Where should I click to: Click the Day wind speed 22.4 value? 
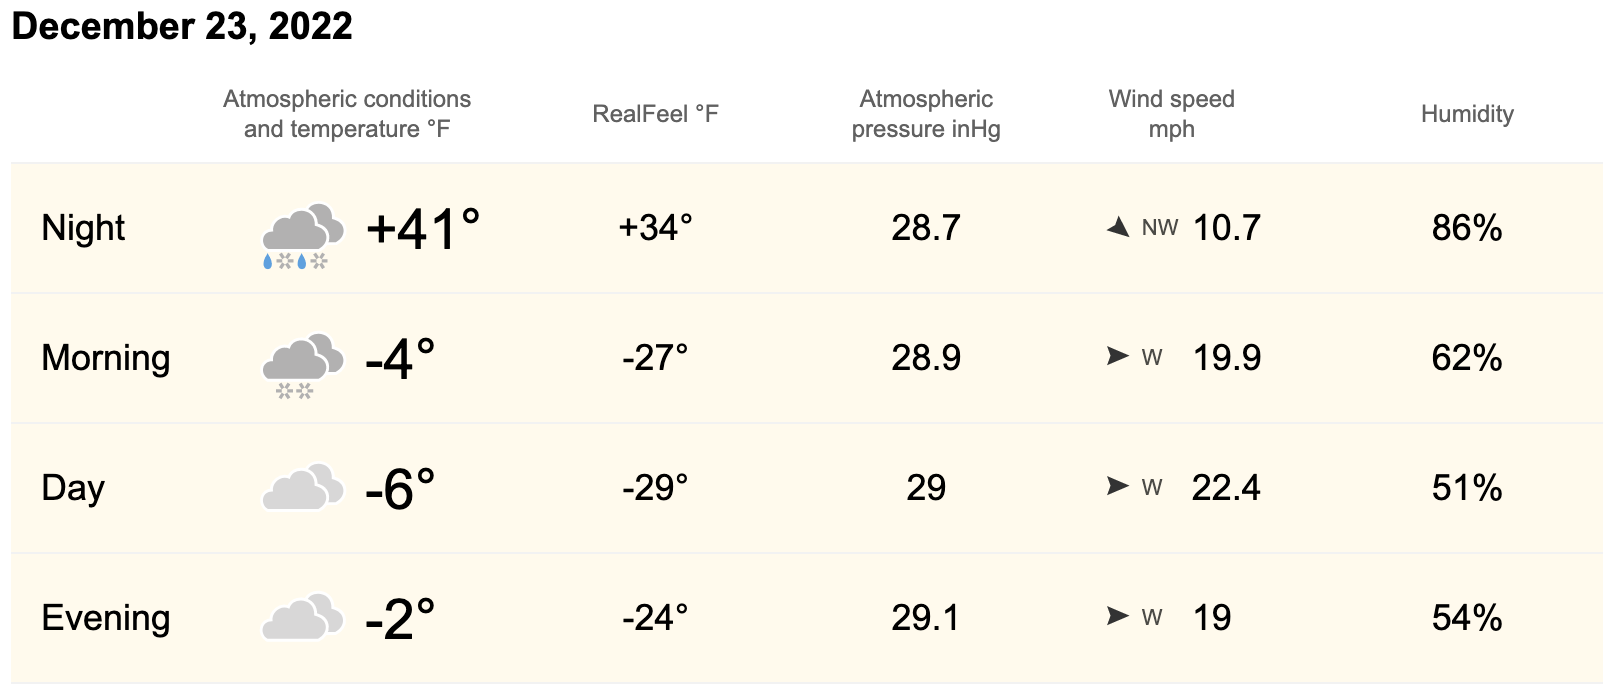(1226, 488)
